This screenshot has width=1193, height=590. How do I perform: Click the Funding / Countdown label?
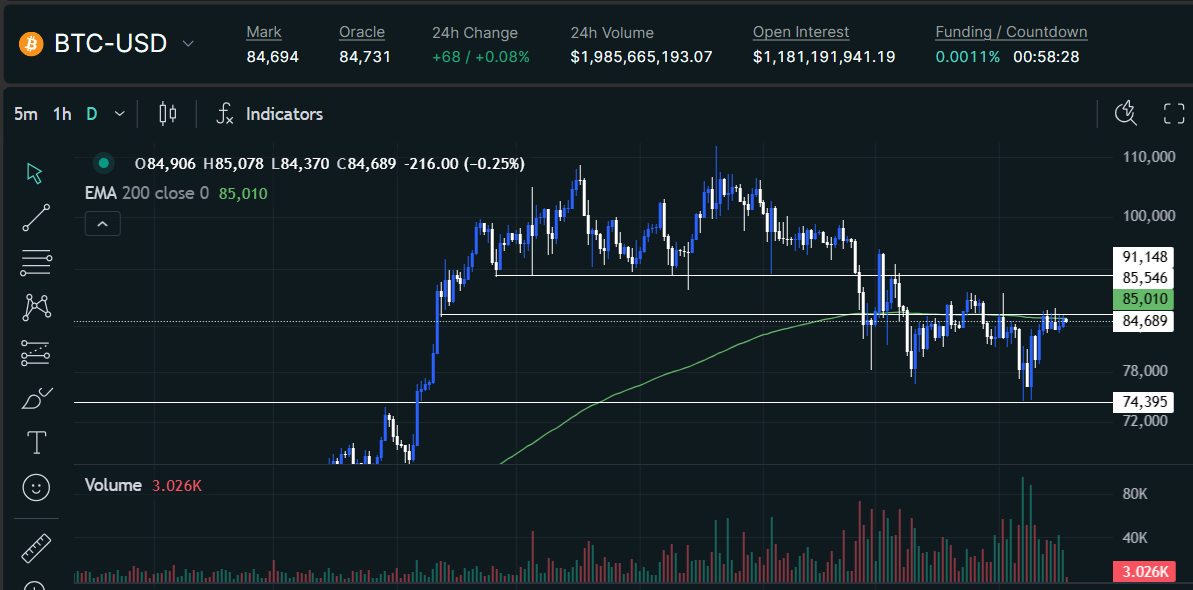point(1011,32)
